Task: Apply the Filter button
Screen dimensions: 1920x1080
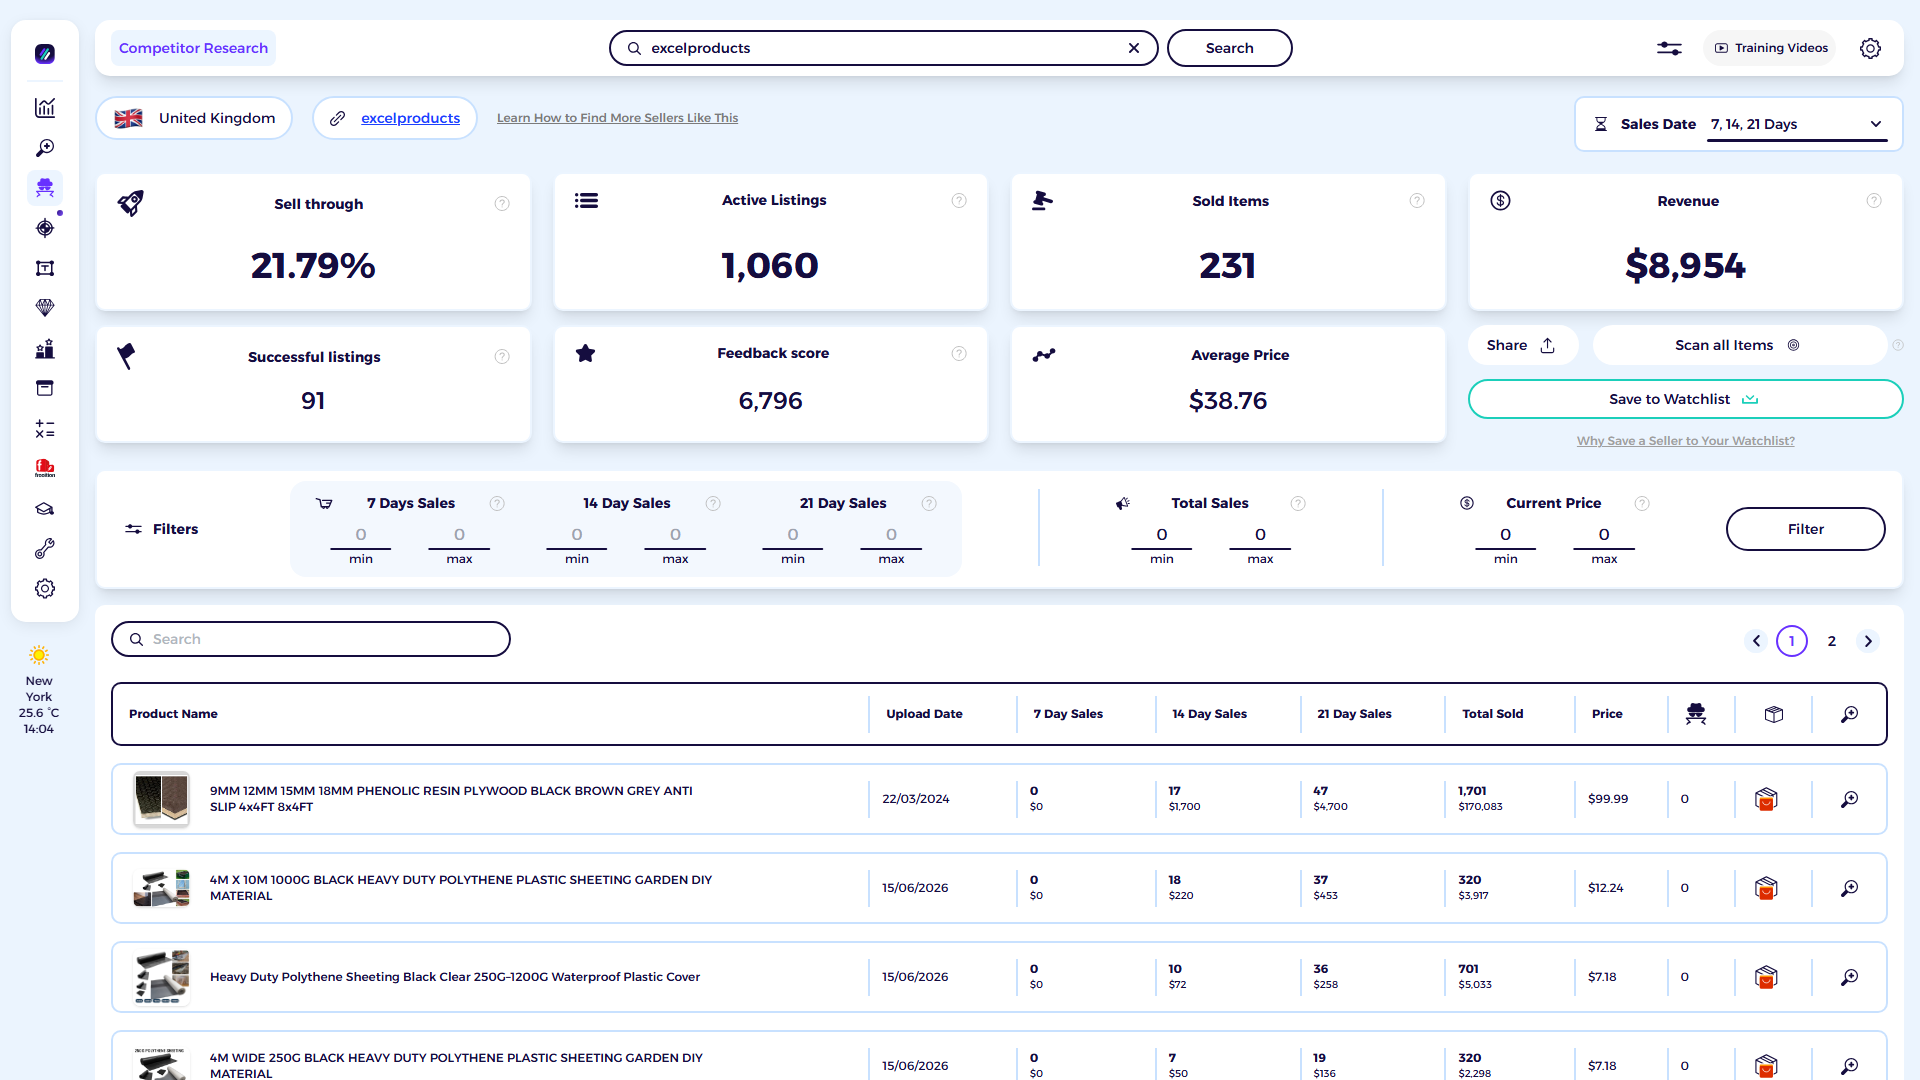Action: [x=1805, y=529]
